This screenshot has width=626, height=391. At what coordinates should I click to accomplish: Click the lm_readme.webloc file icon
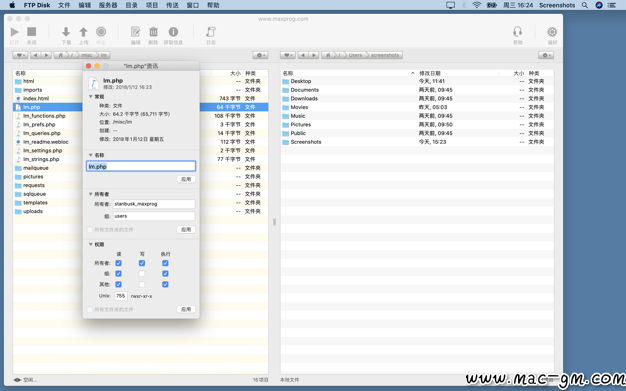pos(18,142)
